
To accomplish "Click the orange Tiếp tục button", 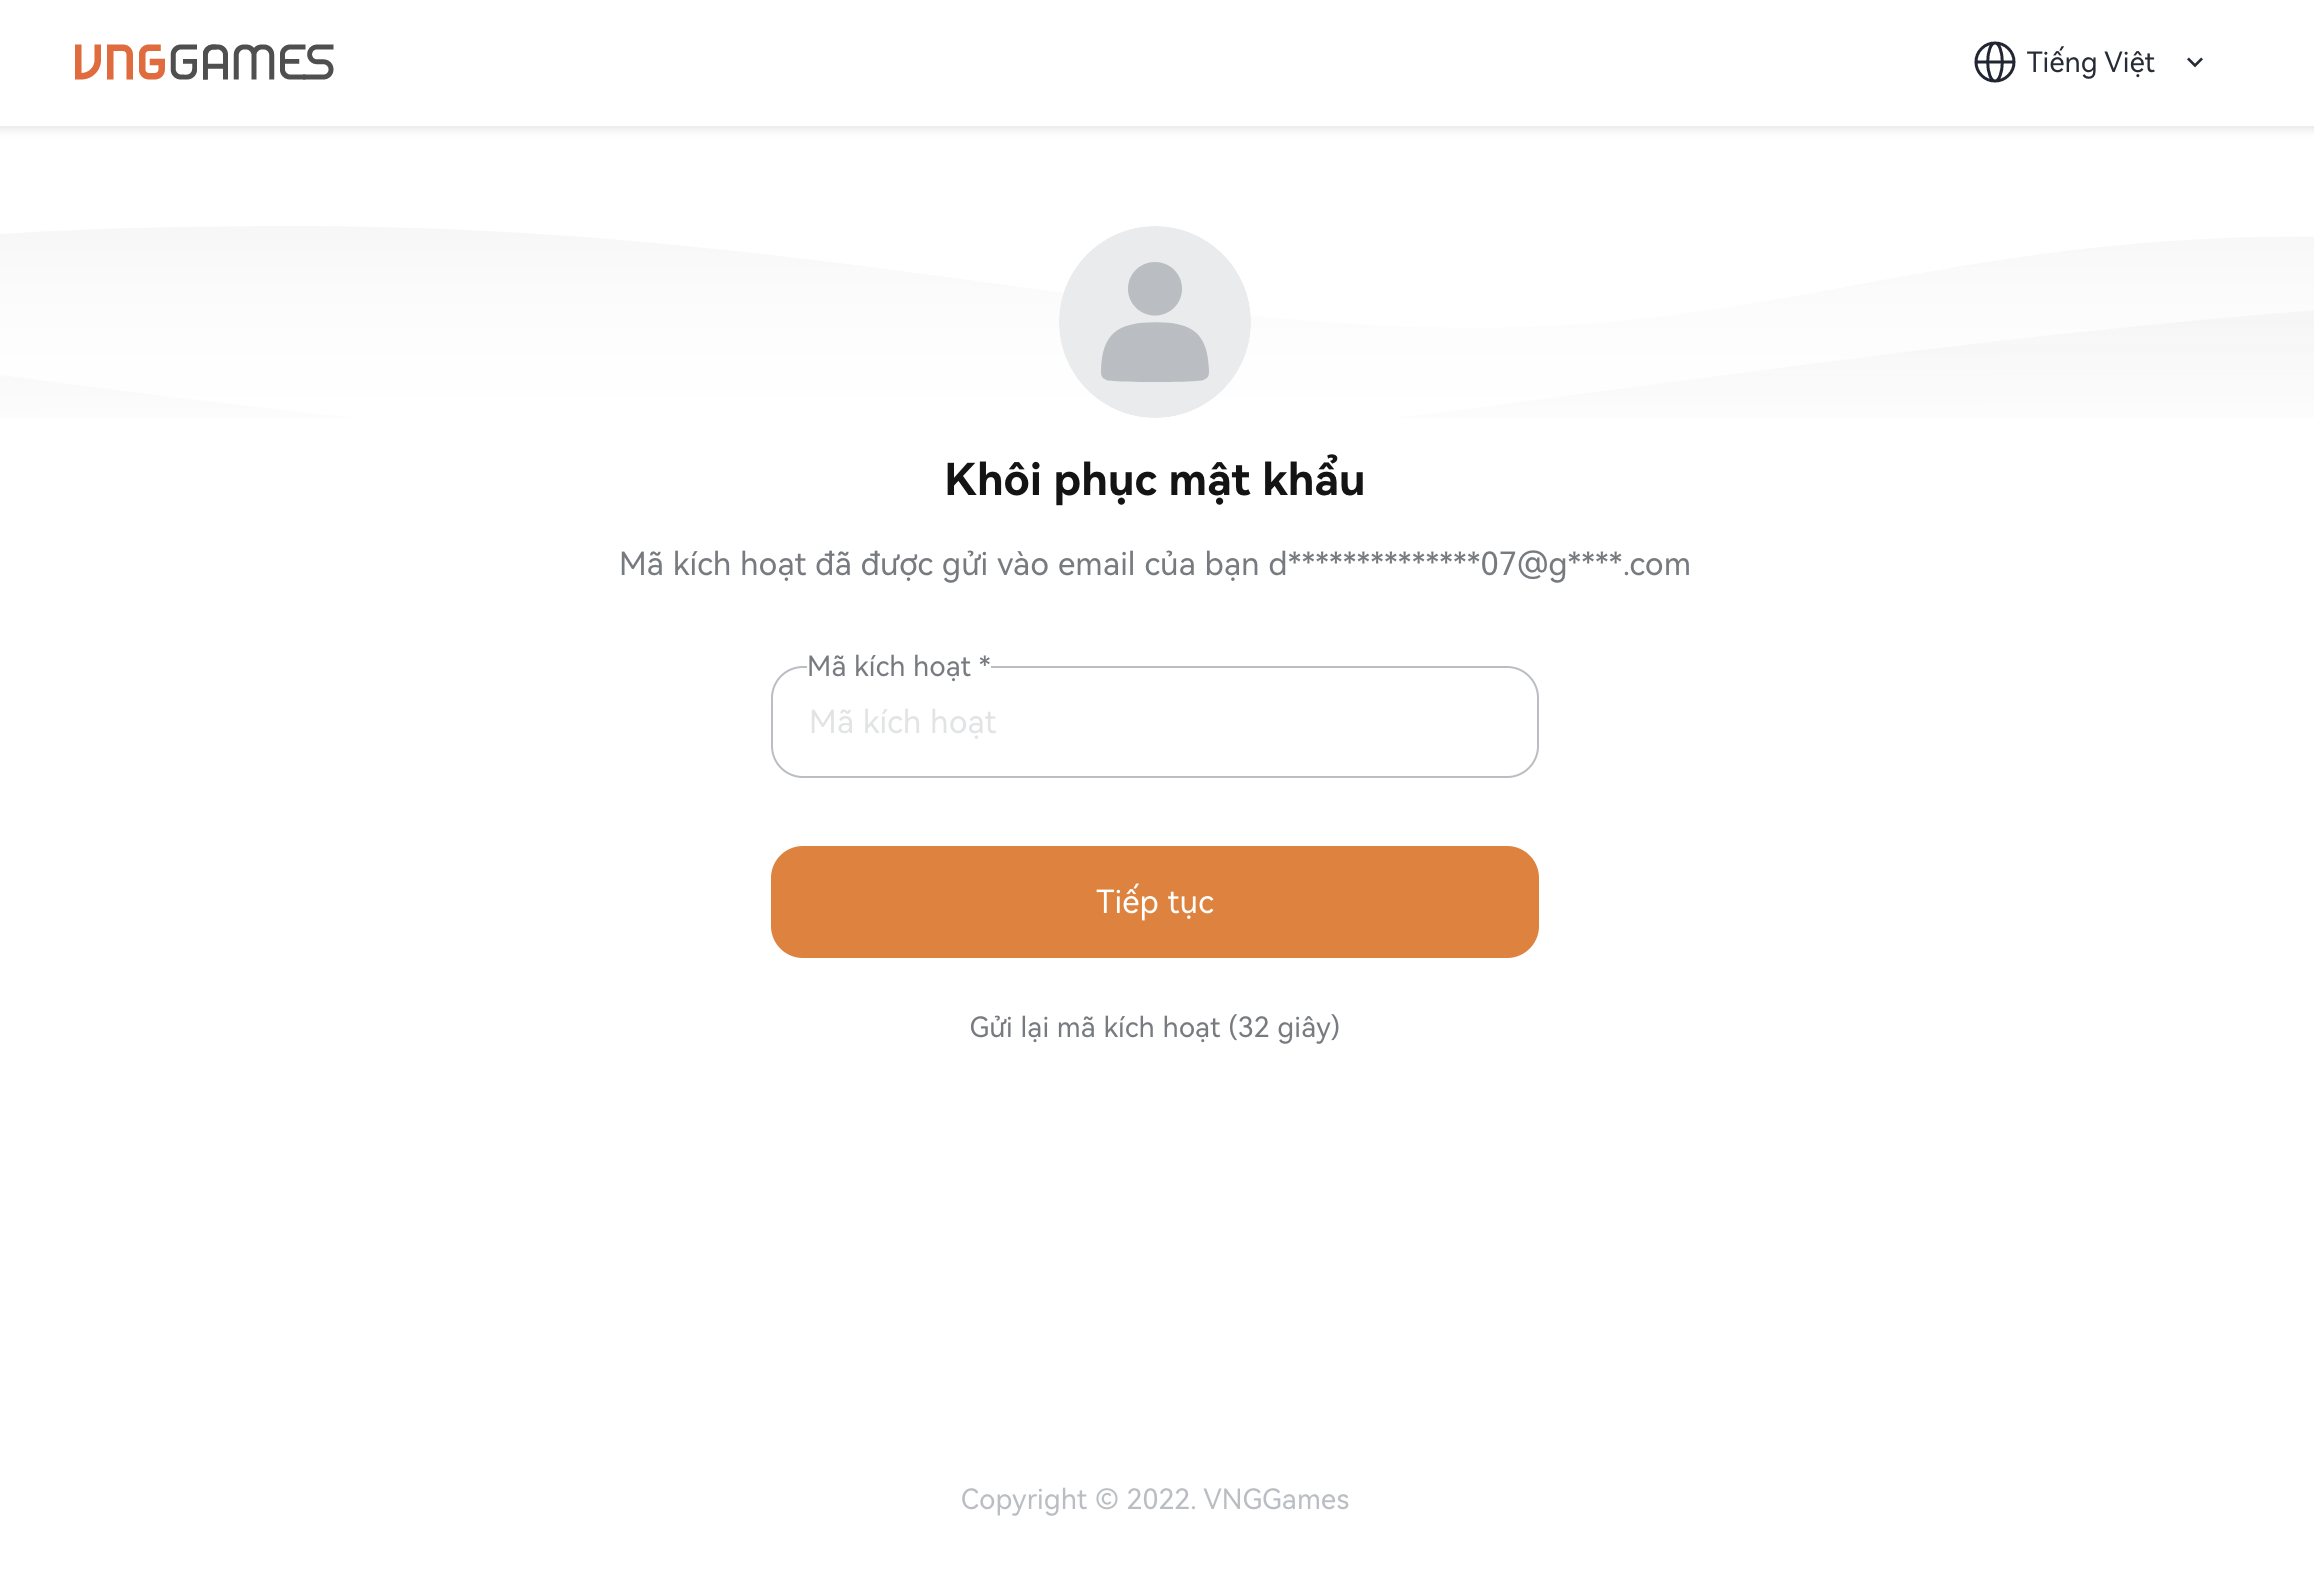I will 1155,902.
